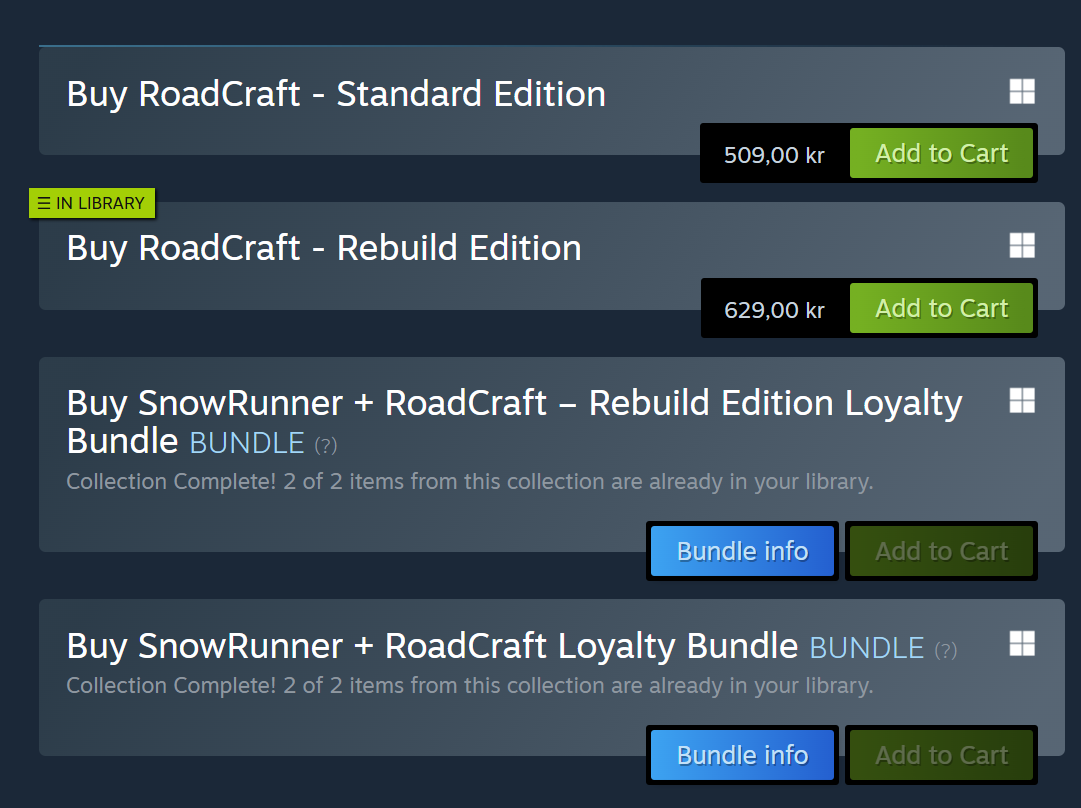1081x808 pixels.
Task: Click Windows icon on RoadCraft Loyalty Bundle row
Action: (1021, 643)
